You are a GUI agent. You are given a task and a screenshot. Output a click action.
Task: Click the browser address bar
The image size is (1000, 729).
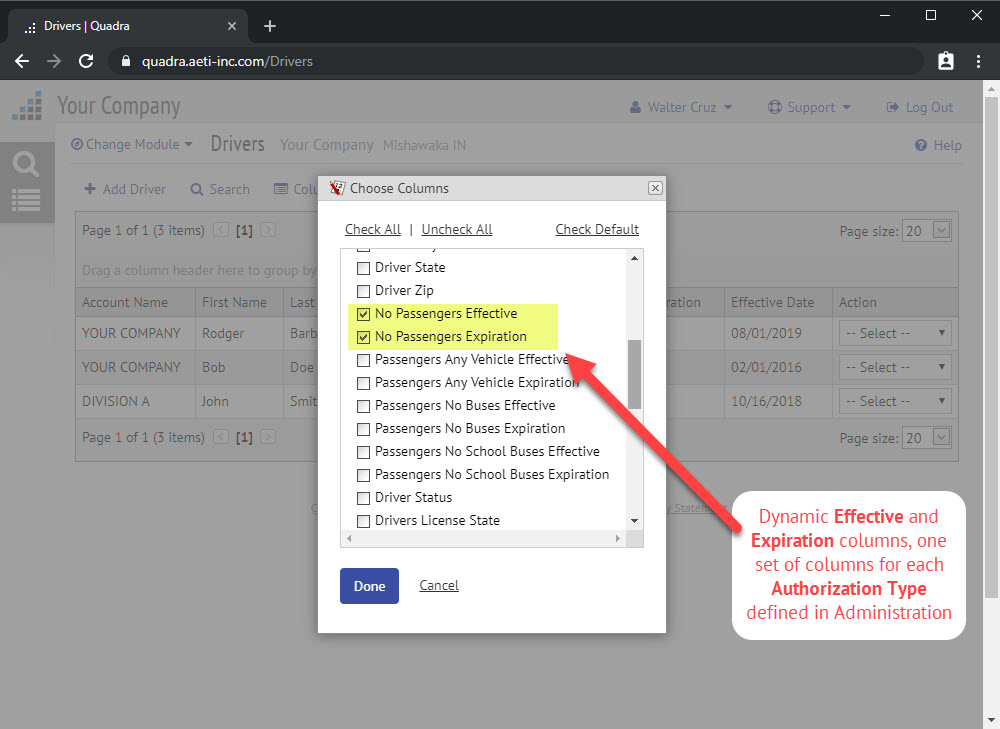(x=515, y=61)
